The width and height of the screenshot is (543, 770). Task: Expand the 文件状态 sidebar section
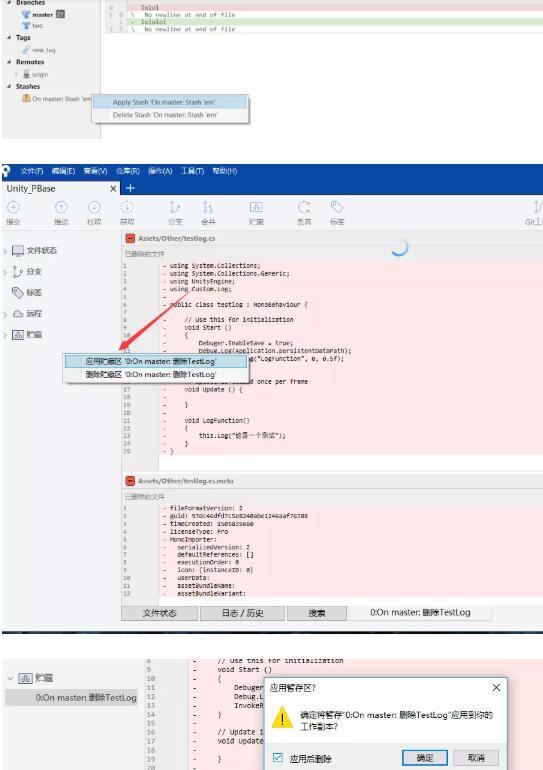(x=5, y=251)
